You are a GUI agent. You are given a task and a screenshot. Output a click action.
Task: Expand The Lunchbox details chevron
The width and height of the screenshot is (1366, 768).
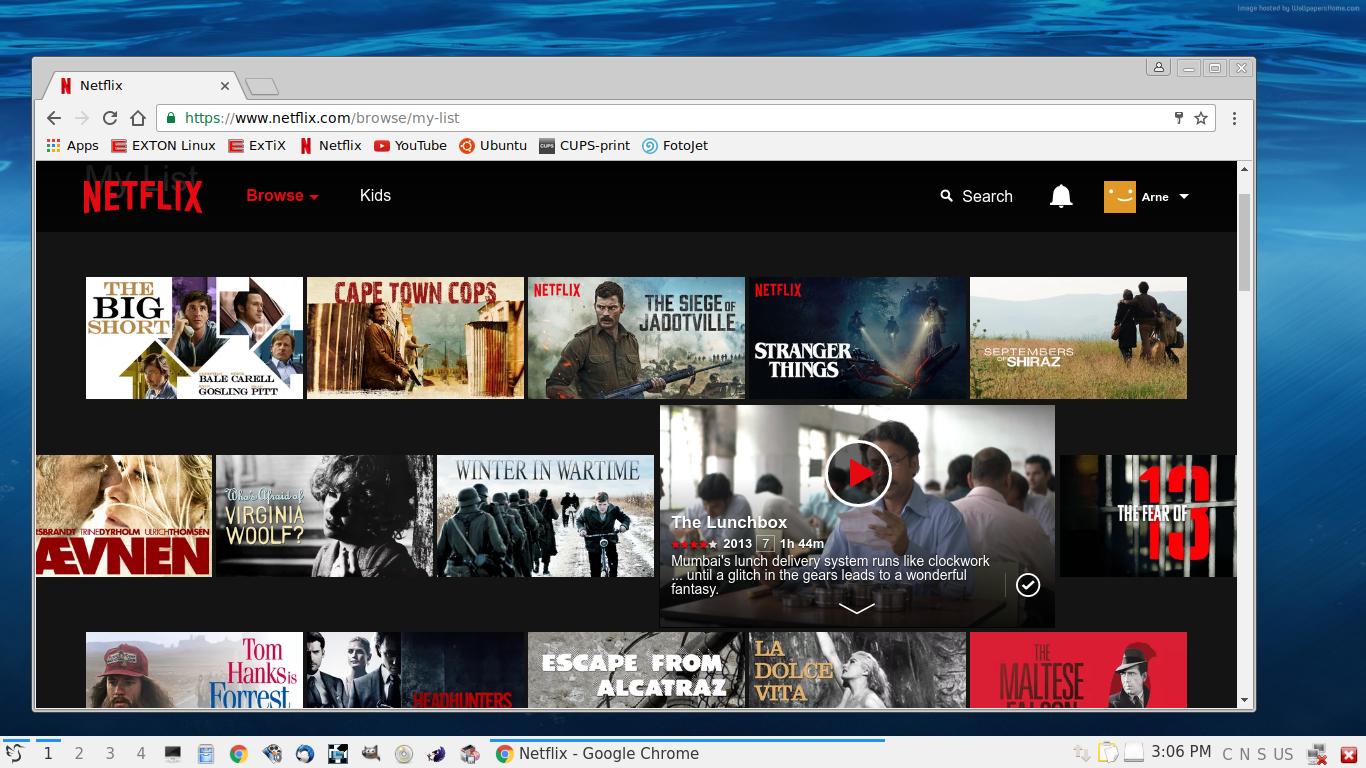click(856, 607)
